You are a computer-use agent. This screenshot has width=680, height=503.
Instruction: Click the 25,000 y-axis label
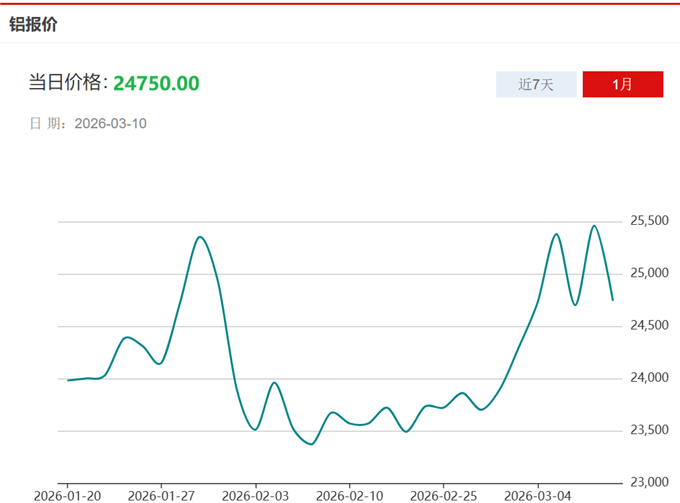[x=649, y=273]
